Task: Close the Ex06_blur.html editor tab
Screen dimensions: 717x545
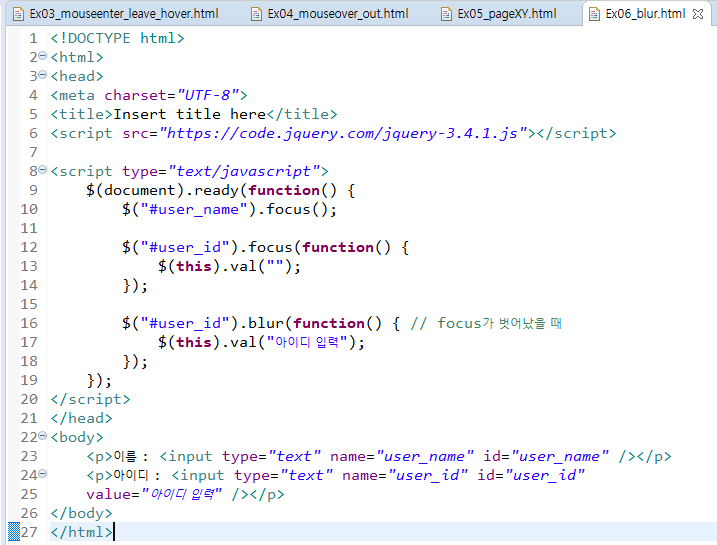Action: click(x=698, y=14)
